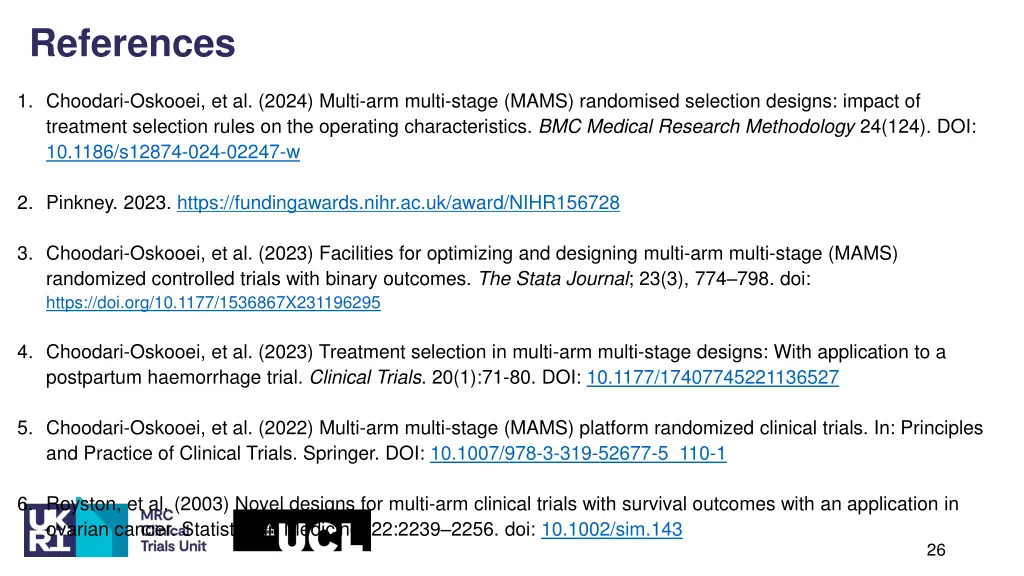This screenshot has width=1024, height=576.
Task: Click the References heading
Action: click(x=133, y=44)
